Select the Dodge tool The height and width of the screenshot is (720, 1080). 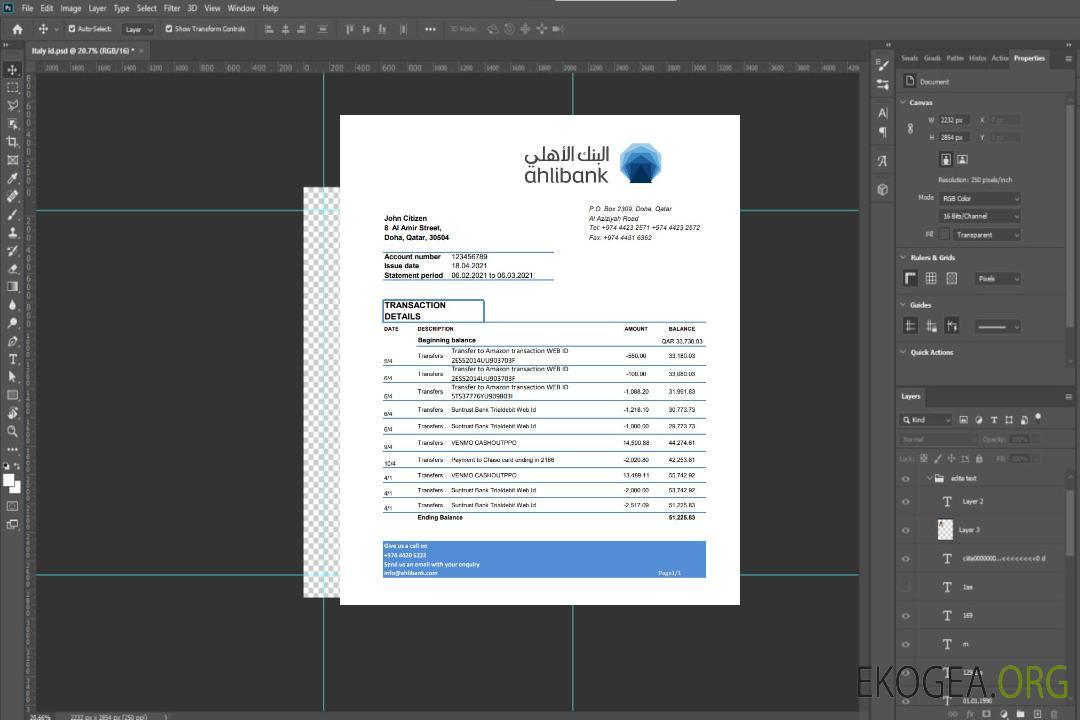tap(12, 322)
